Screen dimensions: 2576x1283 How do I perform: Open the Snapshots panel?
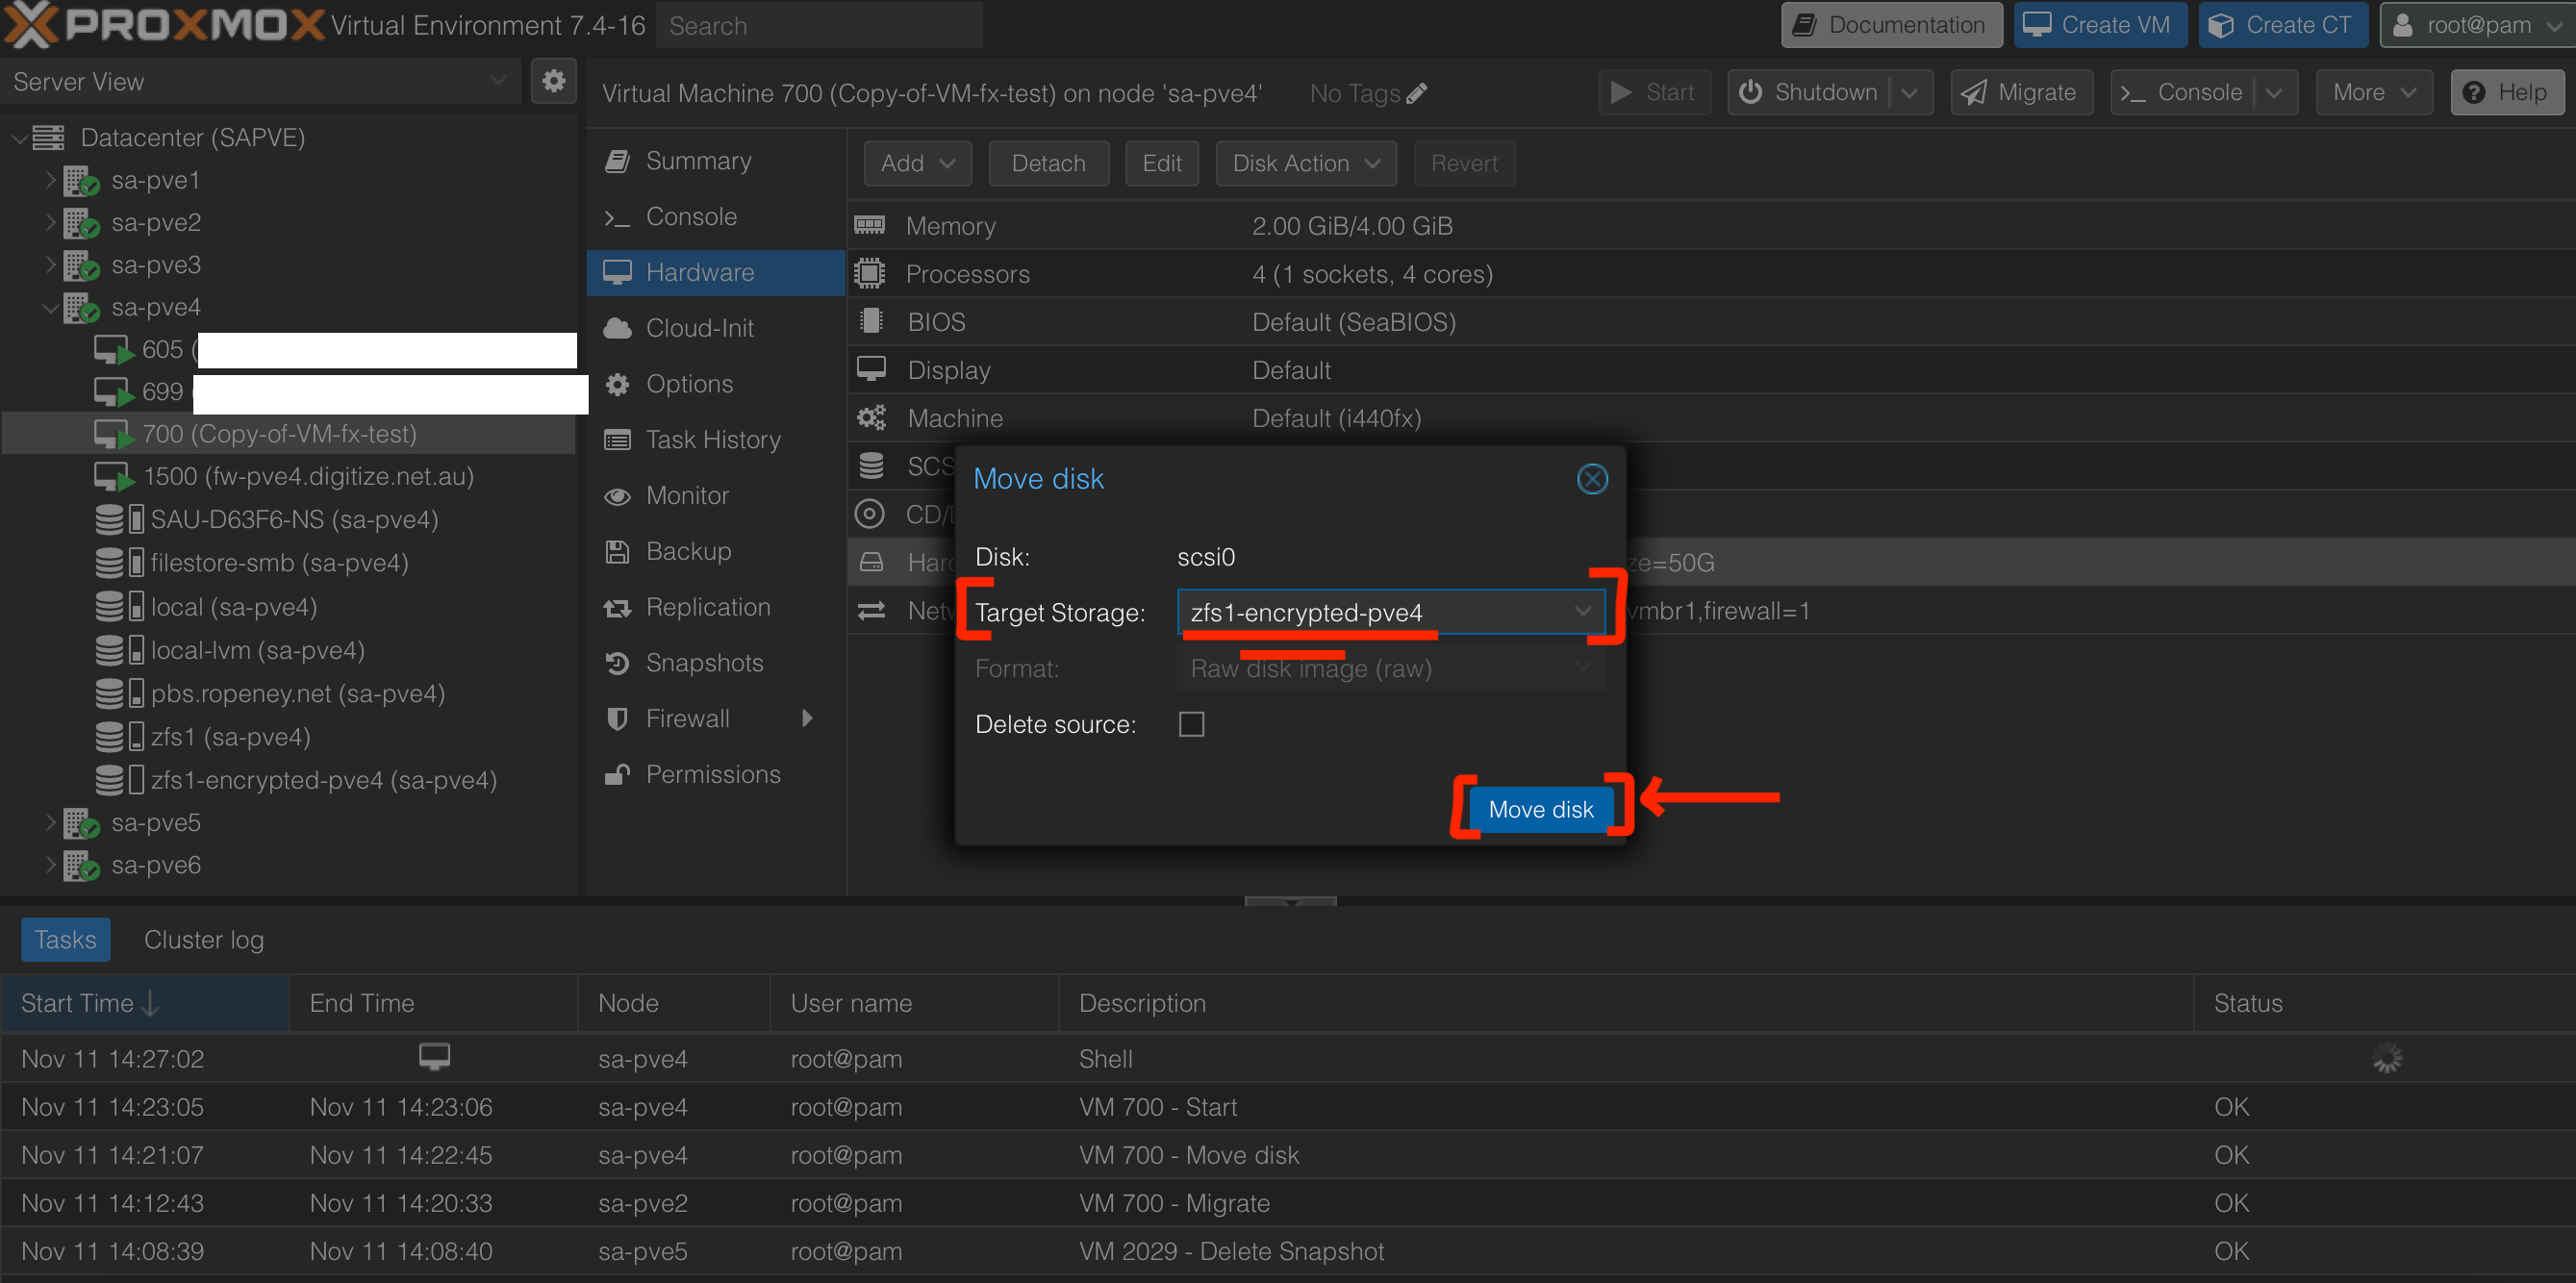click(x=703, y=662)
